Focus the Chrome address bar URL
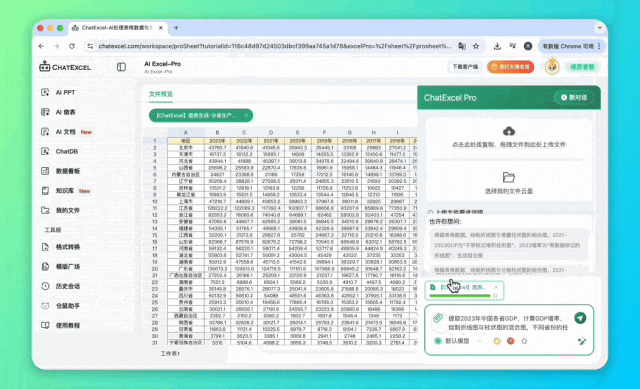 [x=275, y=46]
